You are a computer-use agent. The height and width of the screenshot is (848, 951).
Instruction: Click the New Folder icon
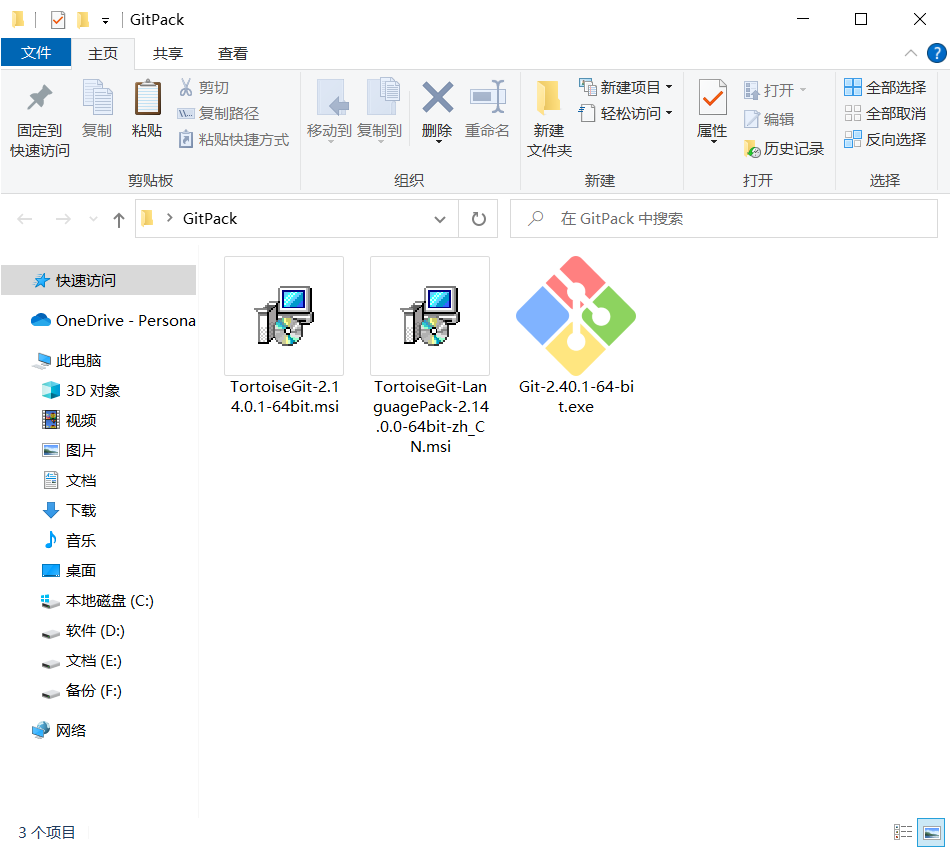coord(548,99)
